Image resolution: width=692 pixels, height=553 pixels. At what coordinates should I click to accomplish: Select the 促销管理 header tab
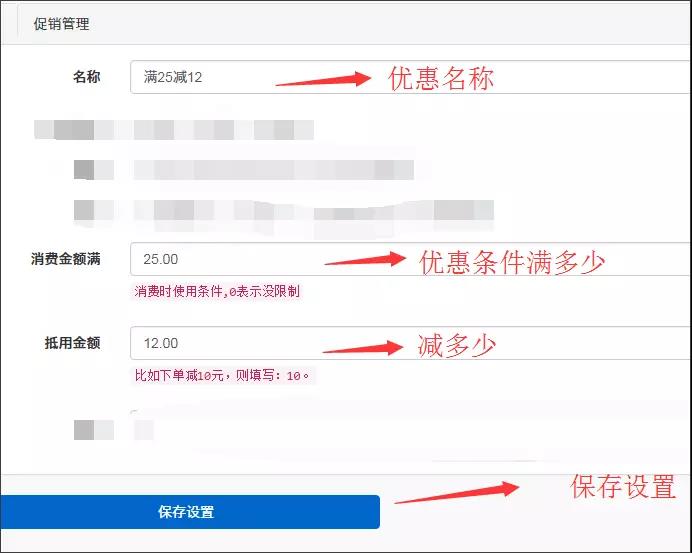pyautogui.click(x=61, y=24)
